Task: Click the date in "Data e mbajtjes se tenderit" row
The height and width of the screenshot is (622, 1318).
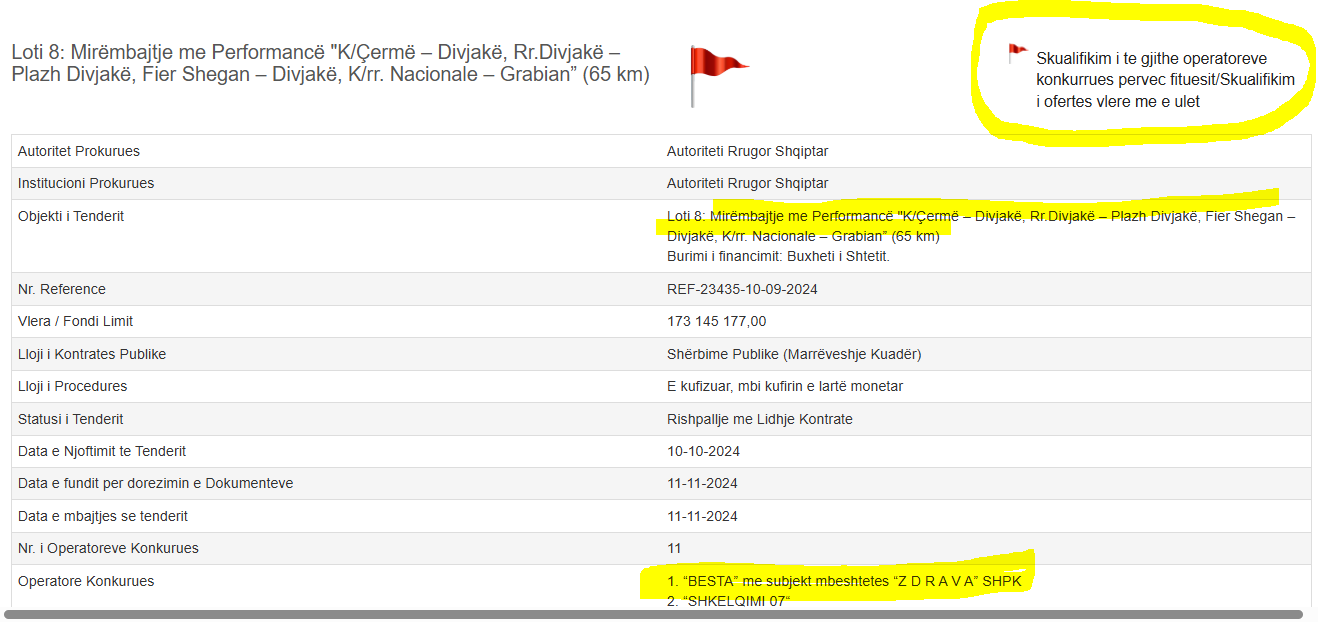Action: click(702, 516)
